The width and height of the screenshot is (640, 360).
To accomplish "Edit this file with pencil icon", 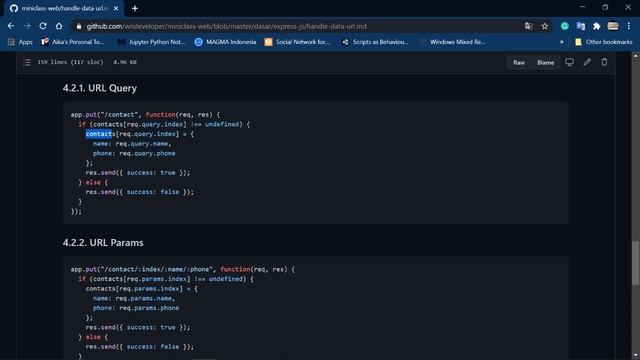I will coord(587,62).
